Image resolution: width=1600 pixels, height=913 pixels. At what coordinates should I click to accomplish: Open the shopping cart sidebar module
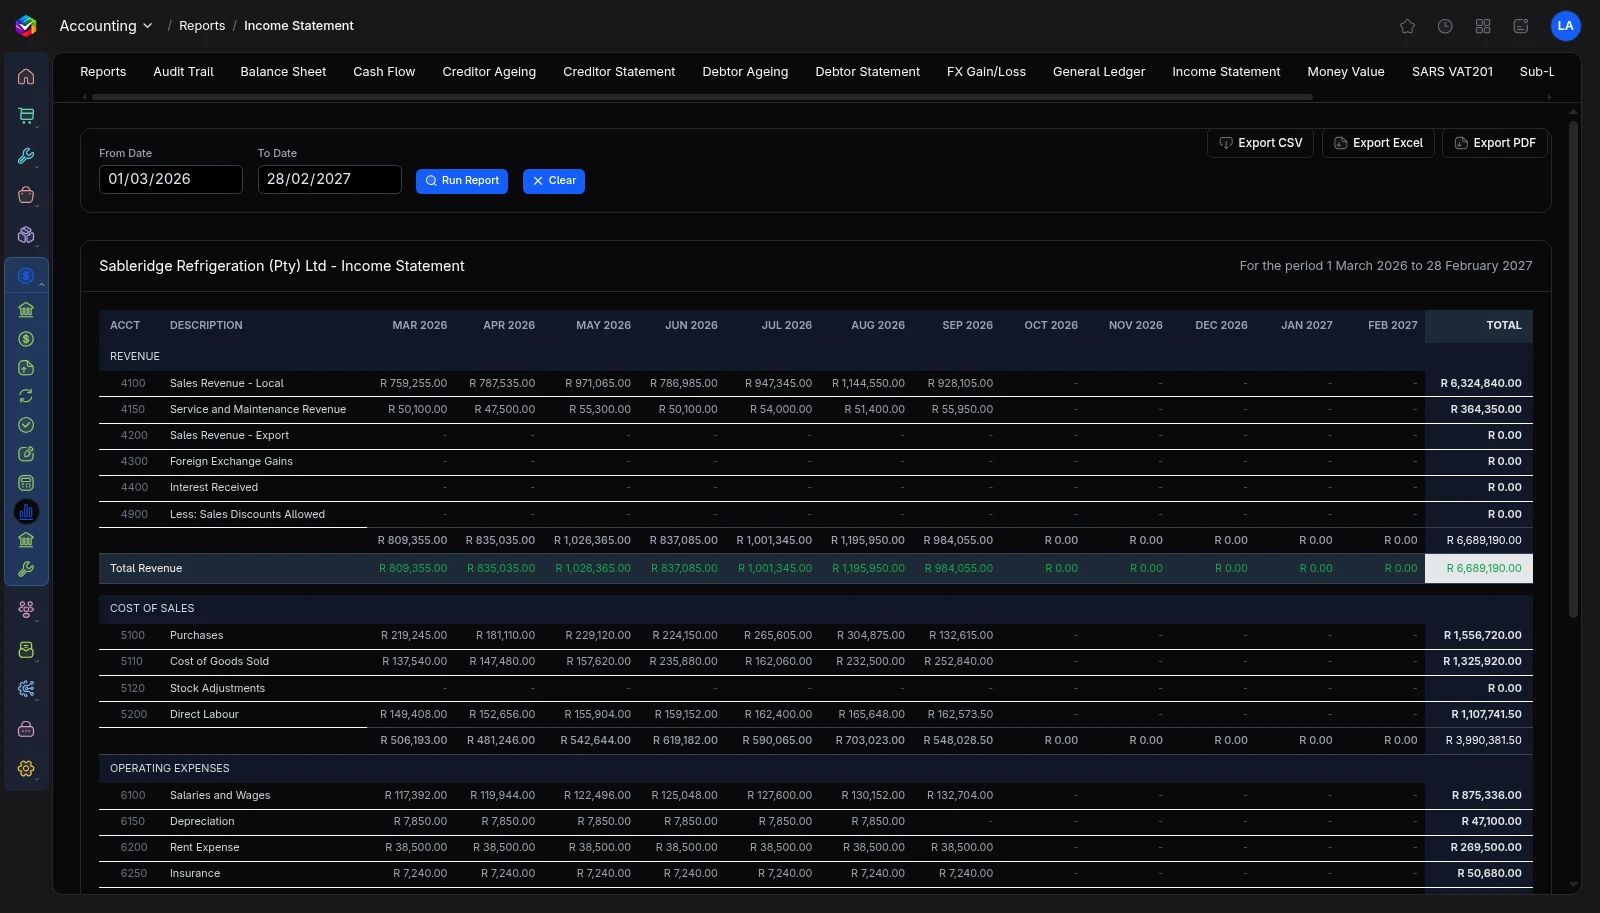[26, 116]
